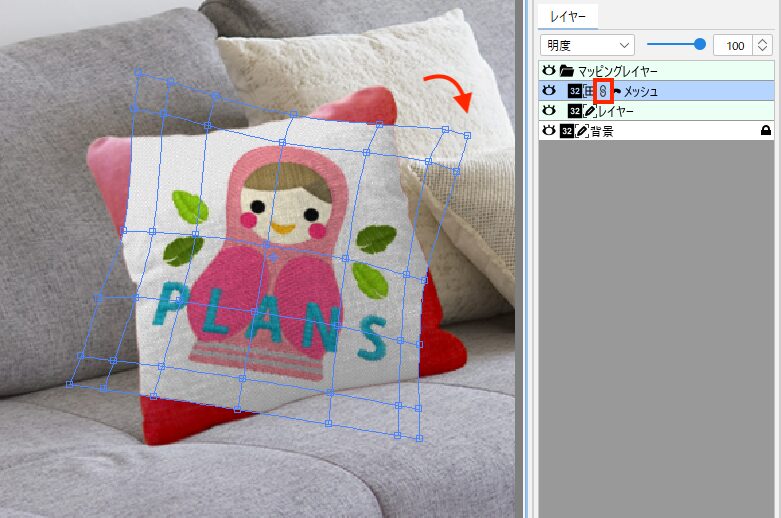Image resolution: width=781 pixels, height=518 pixels.
Task: Click the folder icon of マッピングレイヤー
Action: [566, 71]
